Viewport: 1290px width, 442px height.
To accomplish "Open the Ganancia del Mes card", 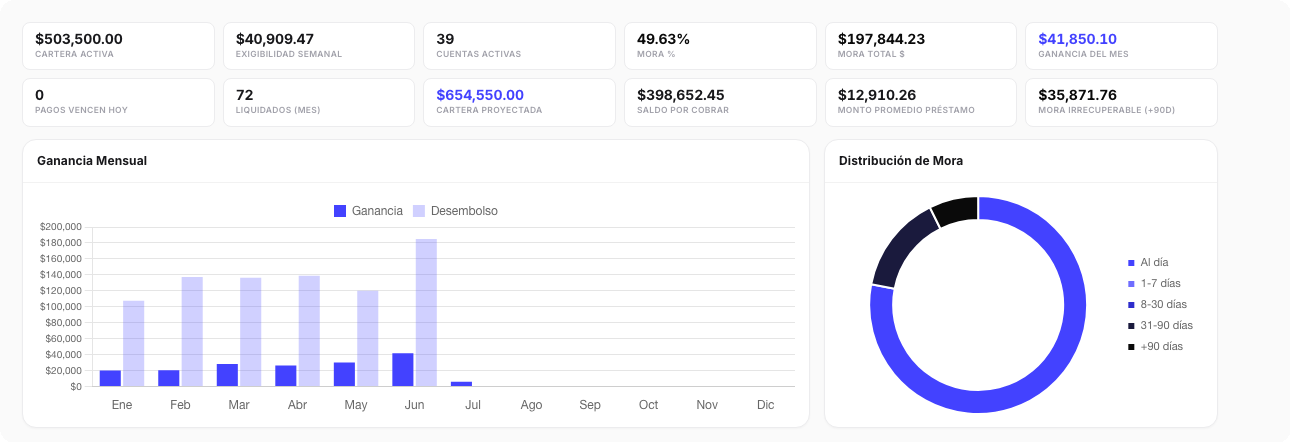I will (x=1121, y=46).
